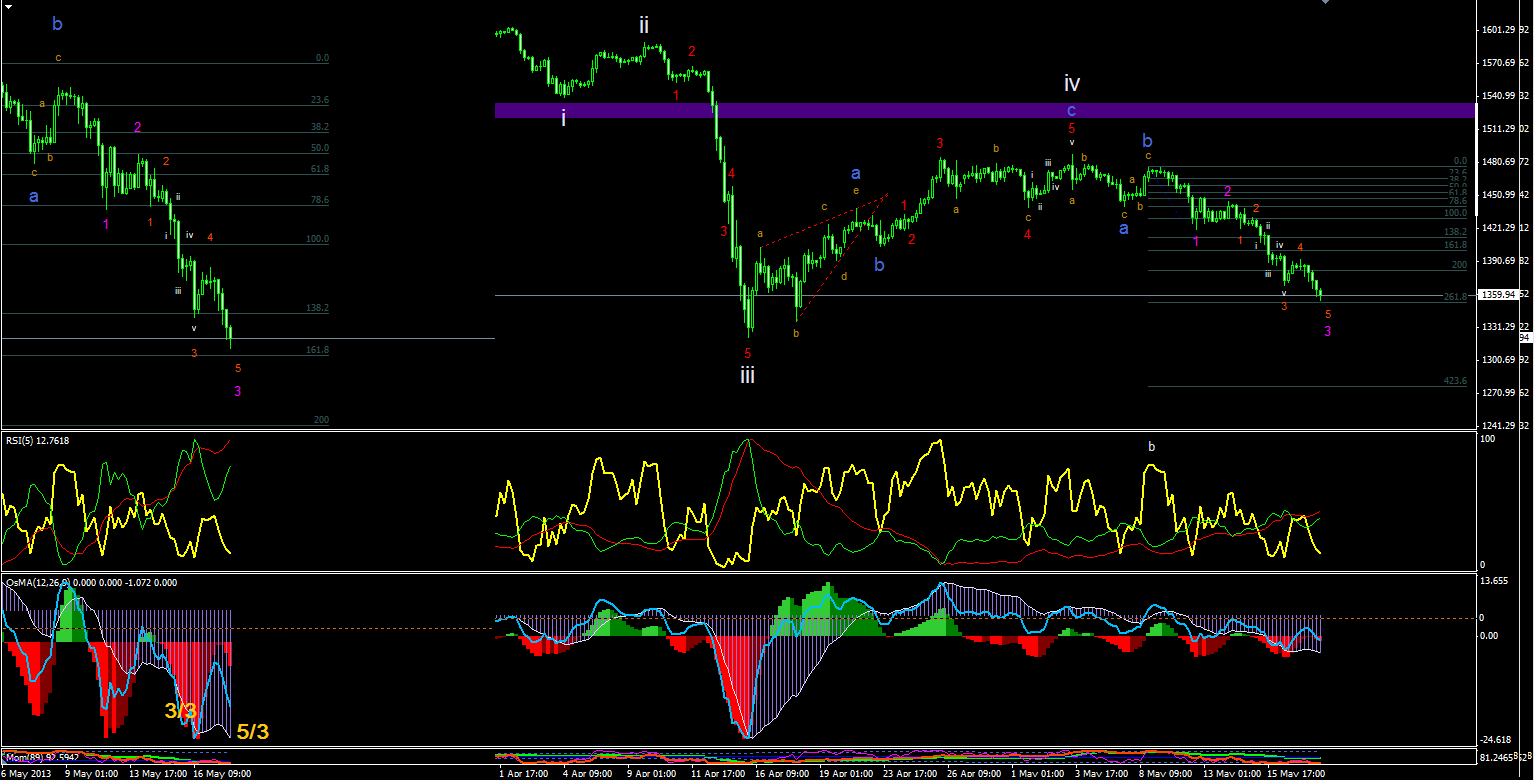
Task: Click the white wave label 'ii' at top
Action: tap(645, 25)
